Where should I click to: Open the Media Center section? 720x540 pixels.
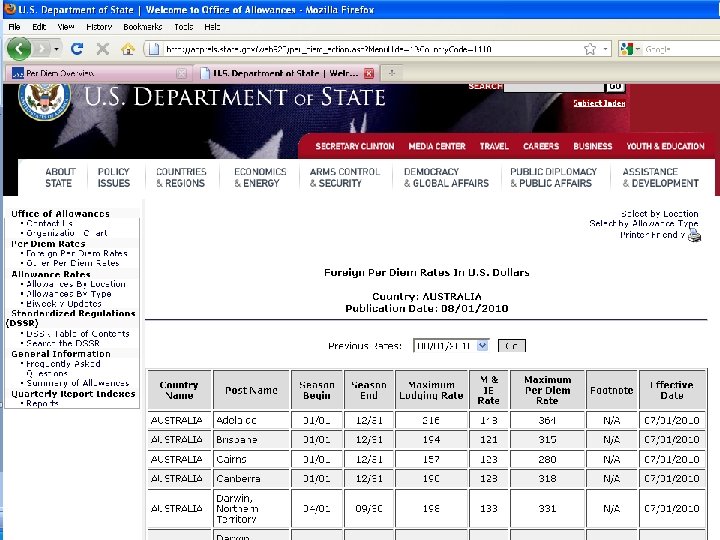point(437,146)
